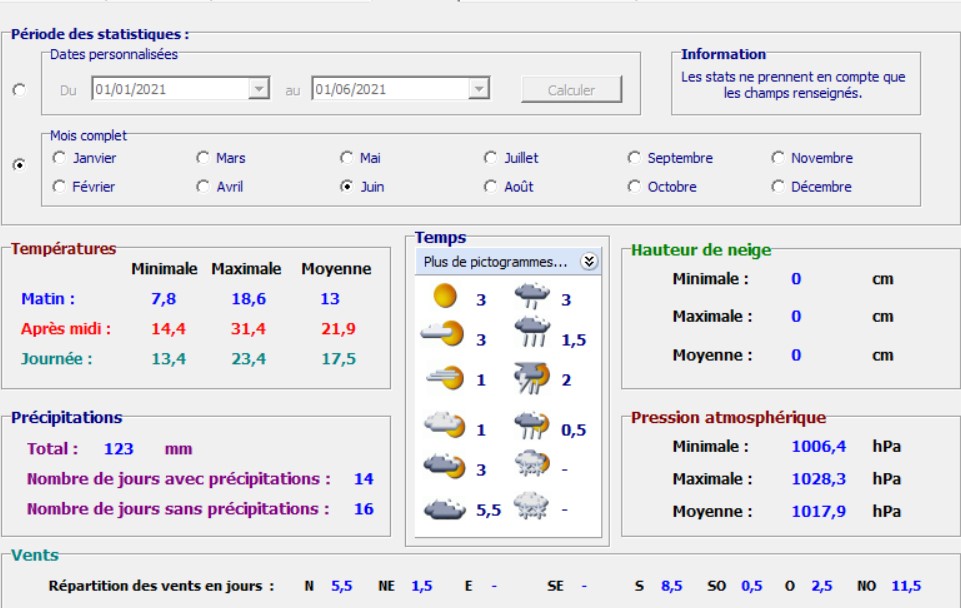Click the light rain cloud pictogram
The height and width of the screenshot is (608, 961).
(532, 296)
